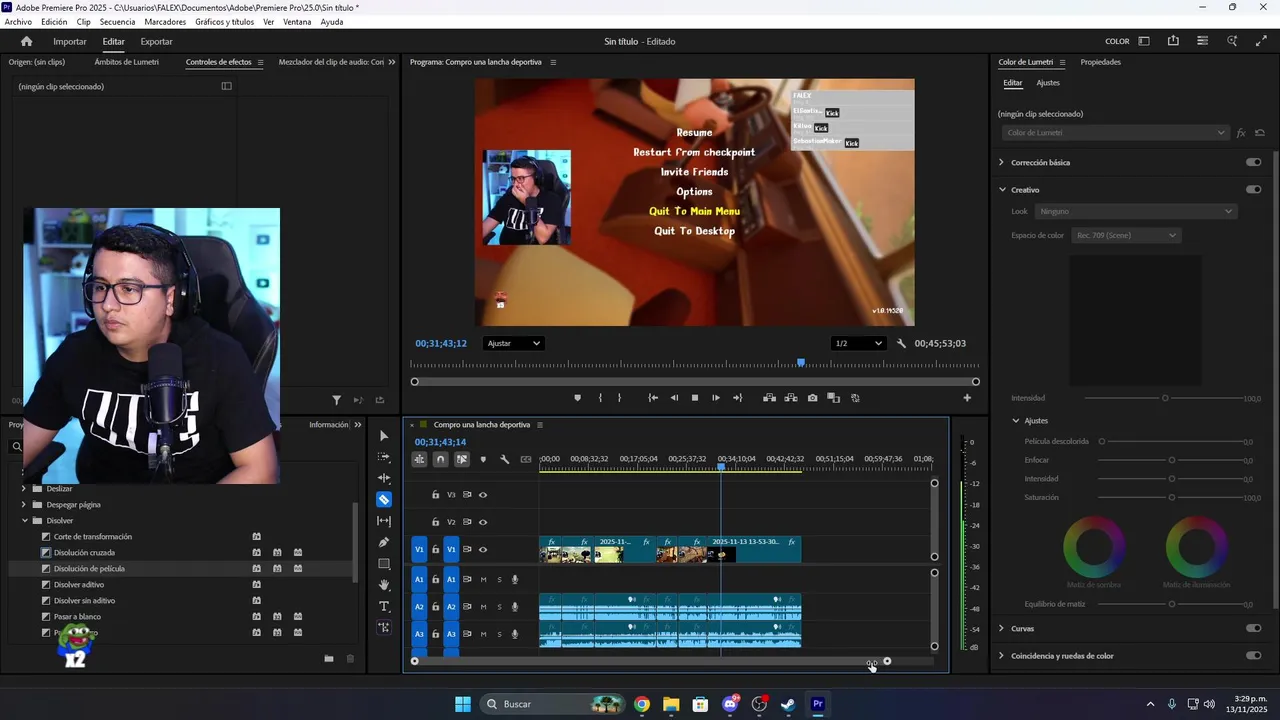1280x720 pixels.
Task: Open the Ajustar zoom level dropdown
Action: [x=514, y=343]
